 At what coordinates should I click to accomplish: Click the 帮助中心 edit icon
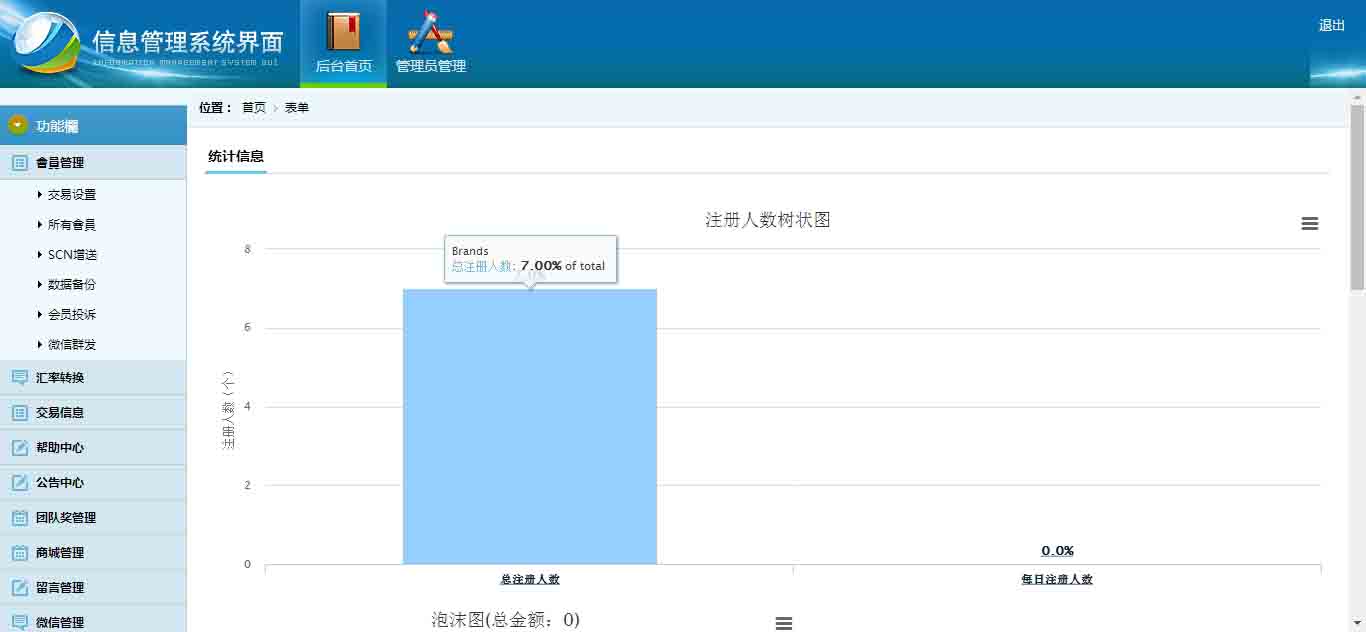point(19,448)
